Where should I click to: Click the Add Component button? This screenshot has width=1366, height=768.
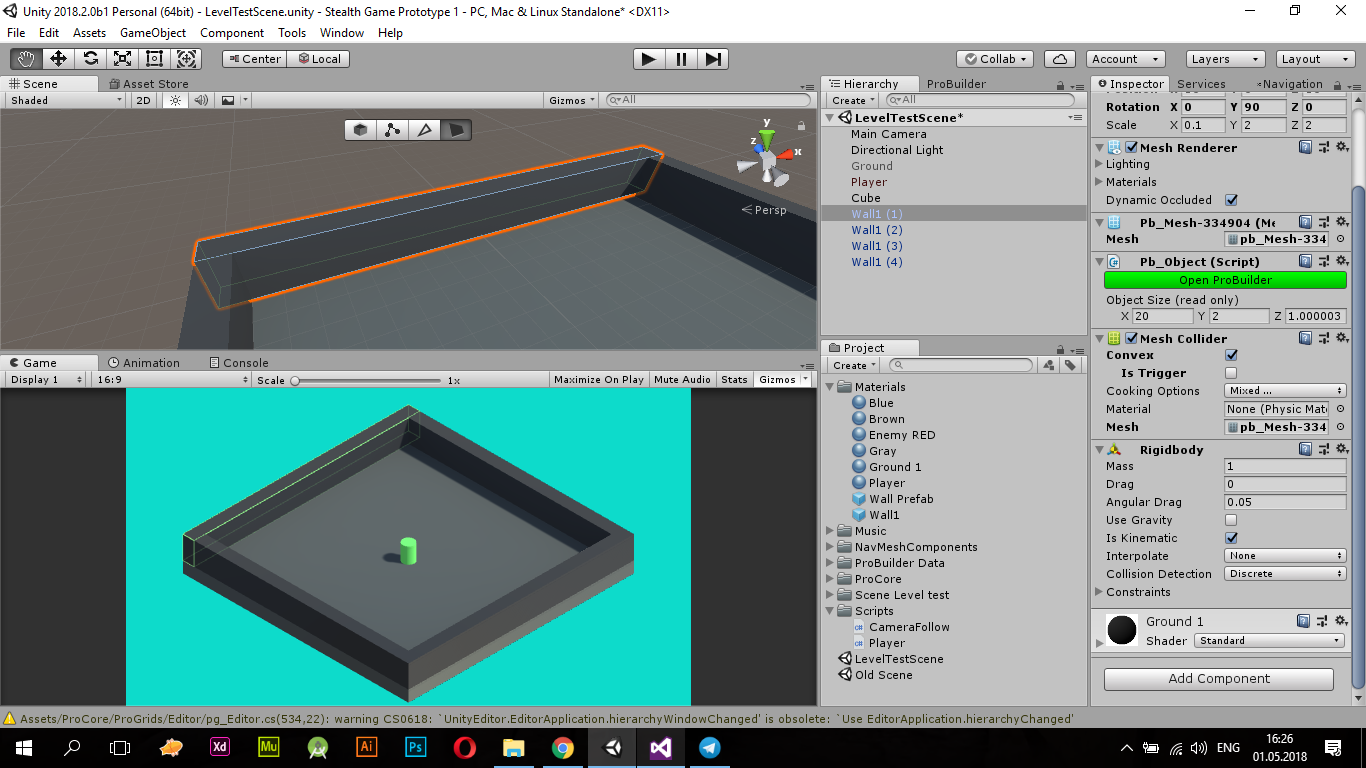[x=1219, y=679]
